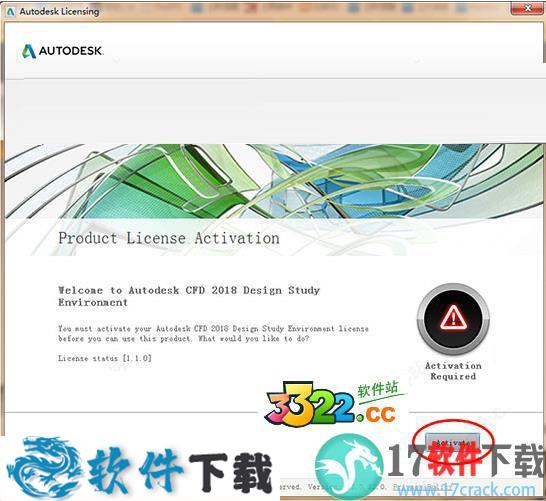This screenshot has width=546, height=501.
Task: Click the License status [1.1.0] text
Action: (x=105, y=358)
